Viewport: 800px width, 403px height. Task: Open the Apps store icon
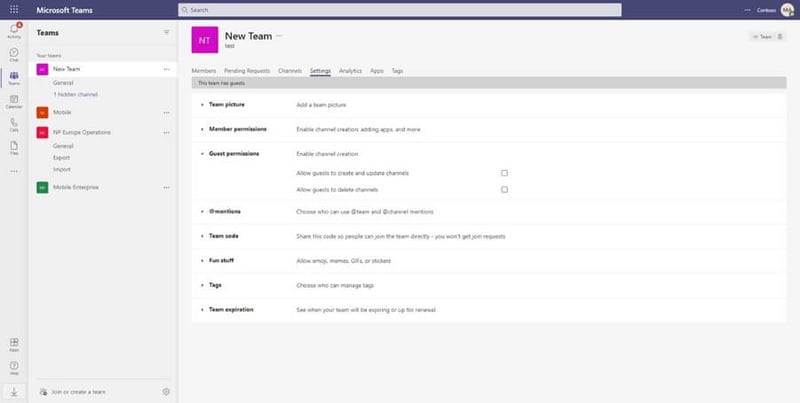[x=14, y=344]
